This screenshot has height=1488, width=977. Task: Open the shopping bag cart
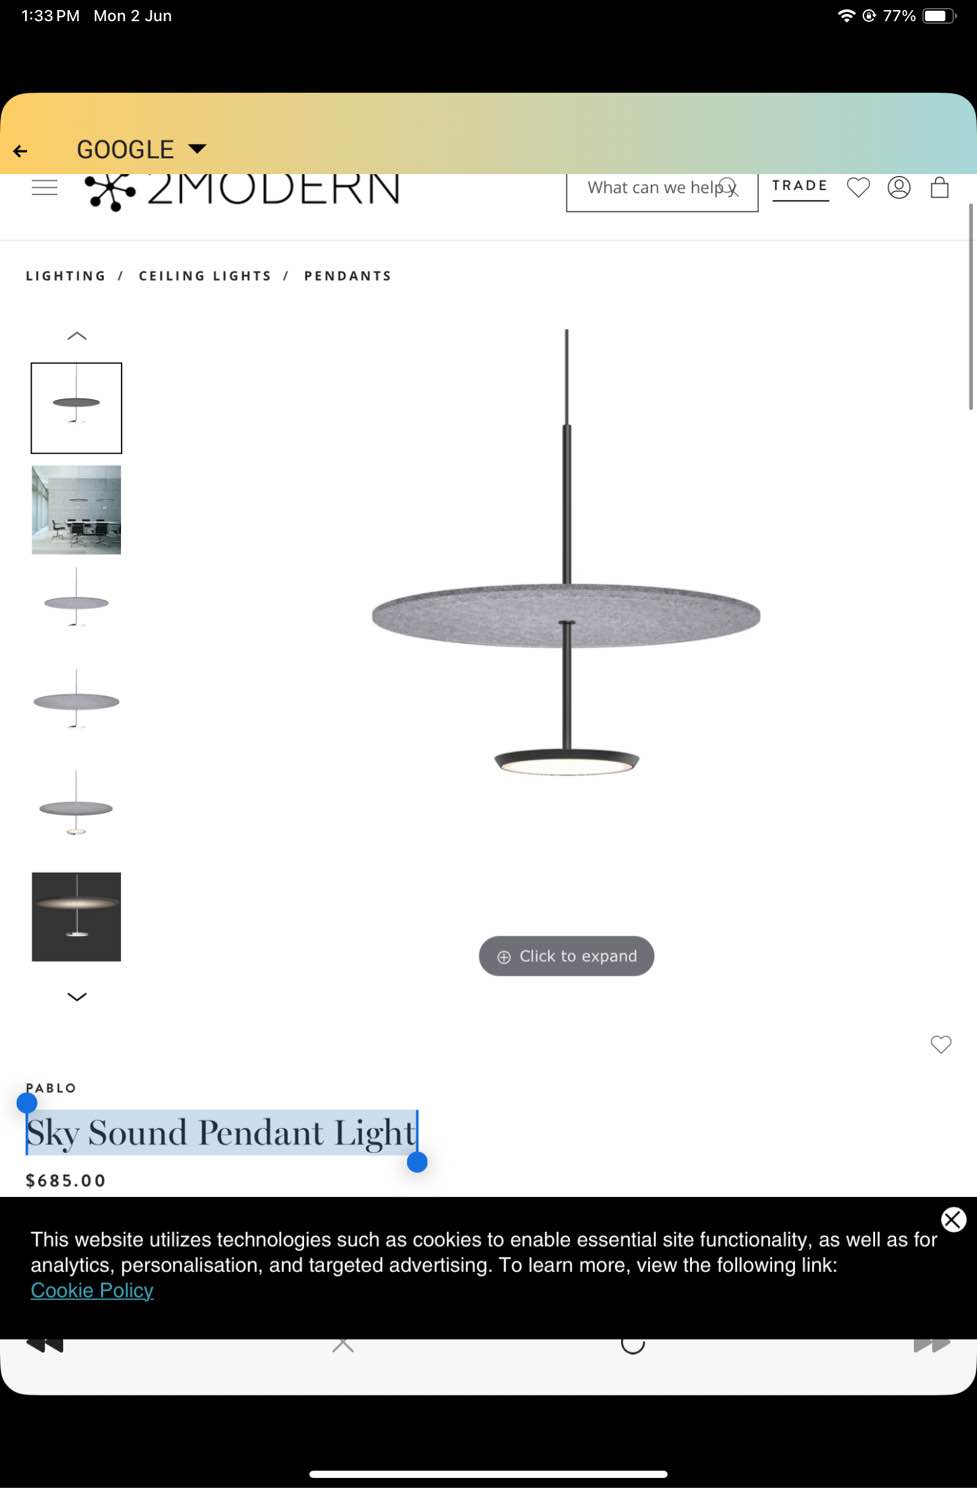939,187
